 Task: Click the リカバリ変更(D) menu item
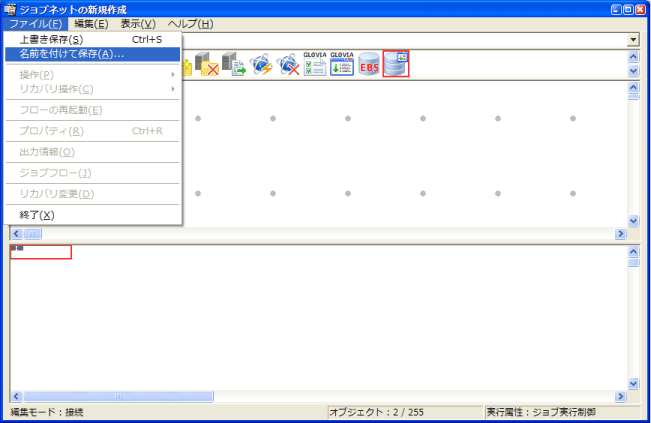[x=93, y=194]
